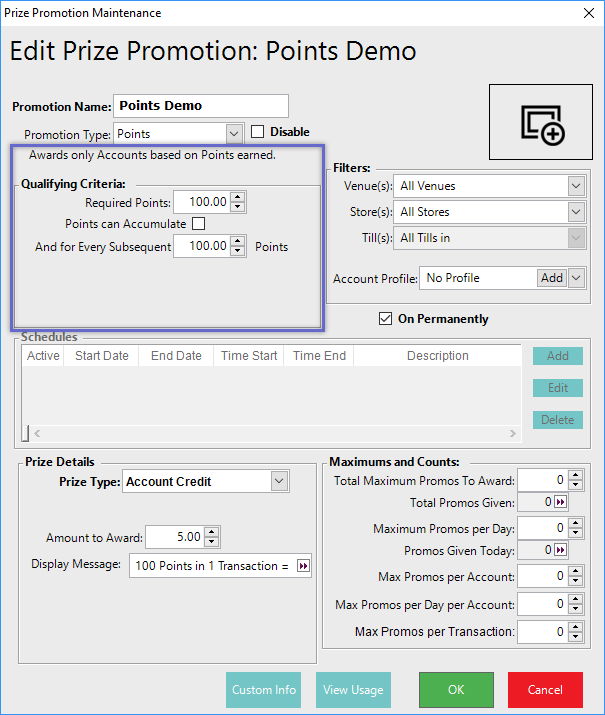Click the Promotion Name text field
Viewport: 605px width, 715px height.
pyautogui.click(x=200, y=106)
